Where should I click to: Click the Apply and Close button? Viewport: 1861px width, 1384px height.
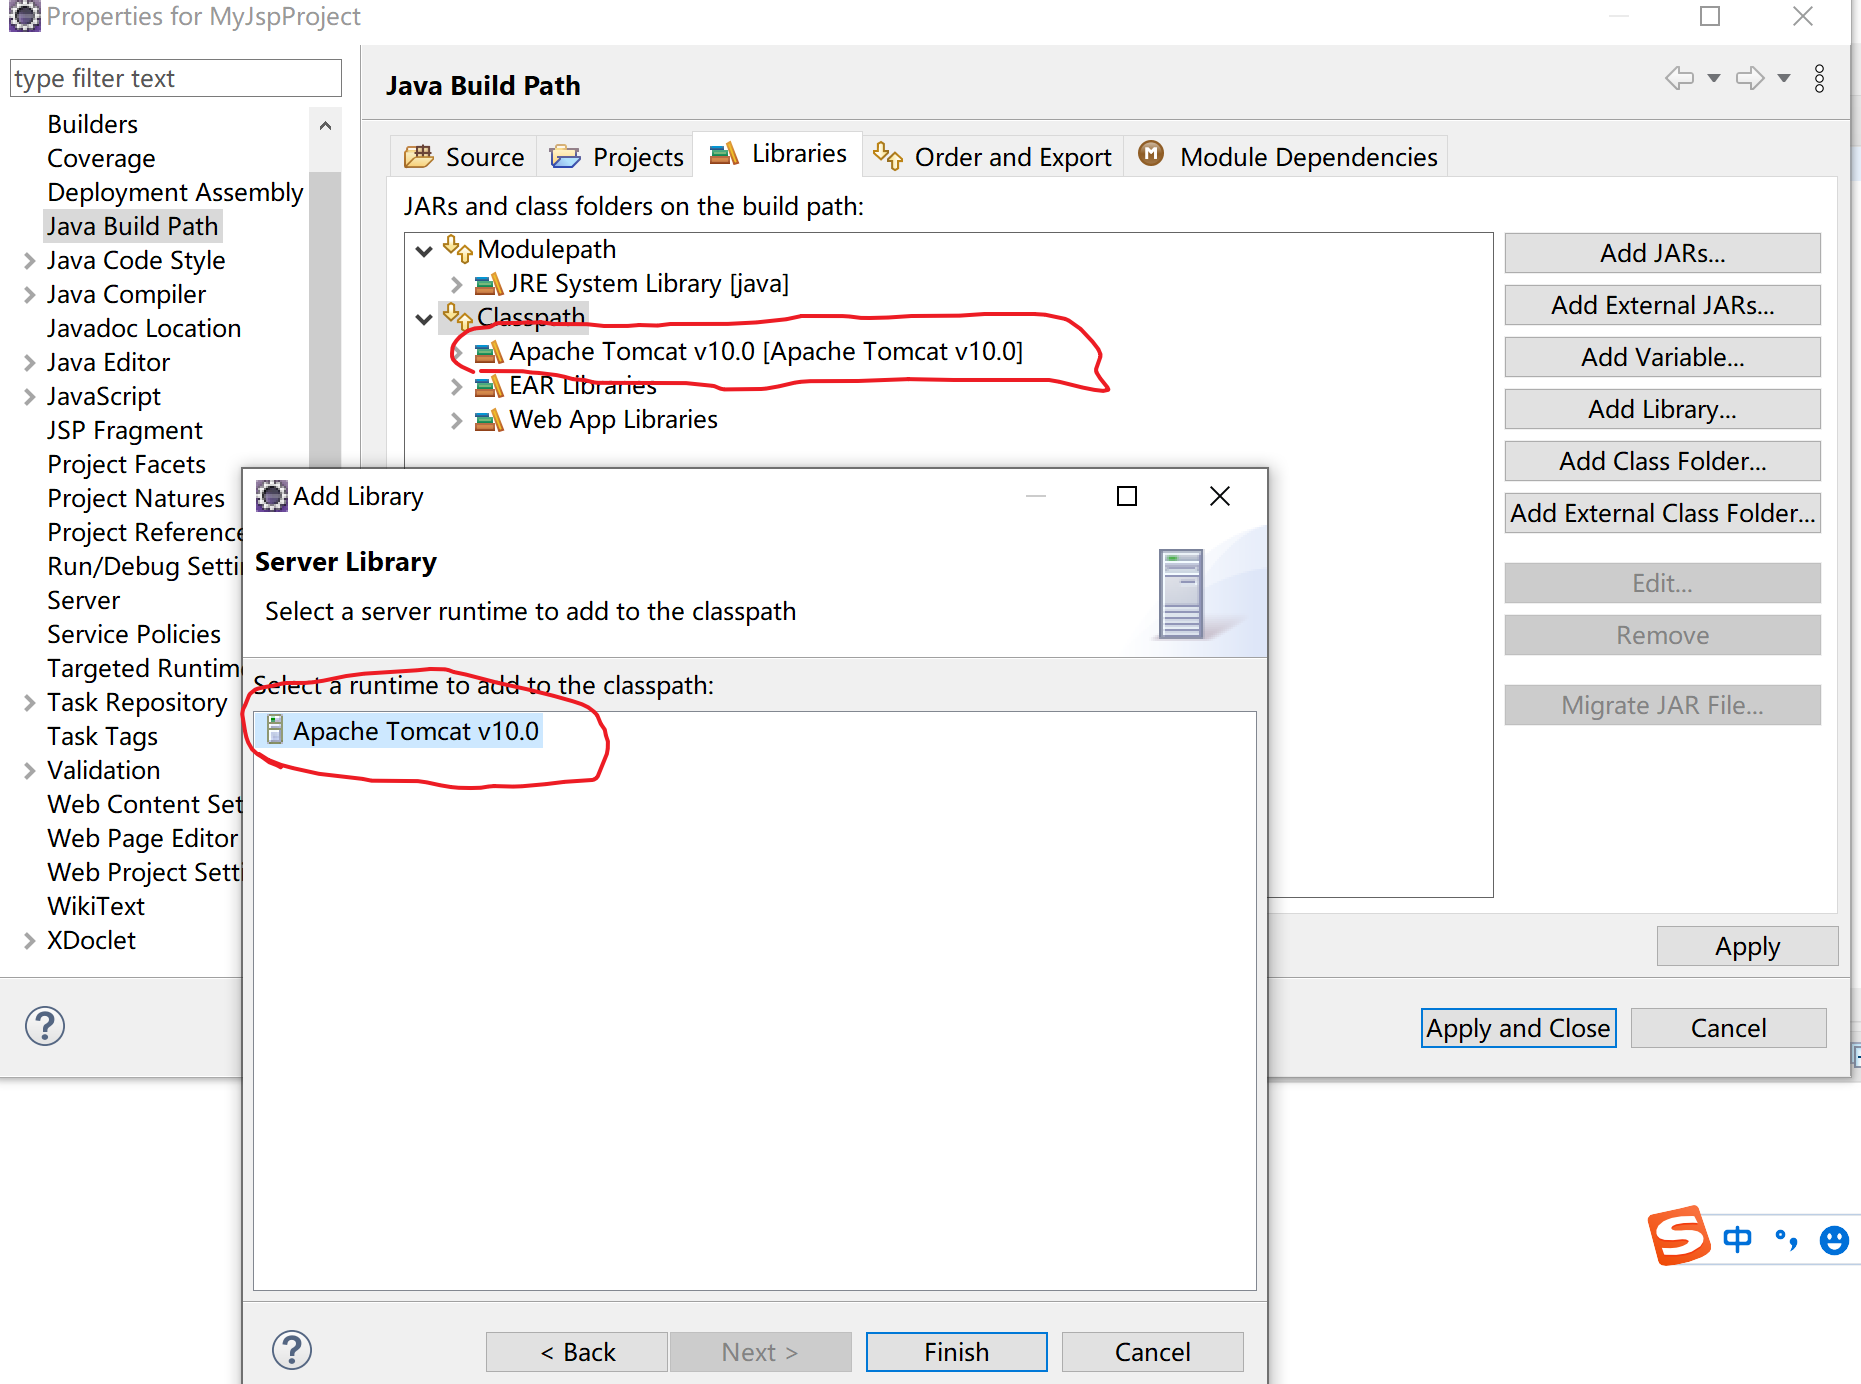point(1518,1027)
